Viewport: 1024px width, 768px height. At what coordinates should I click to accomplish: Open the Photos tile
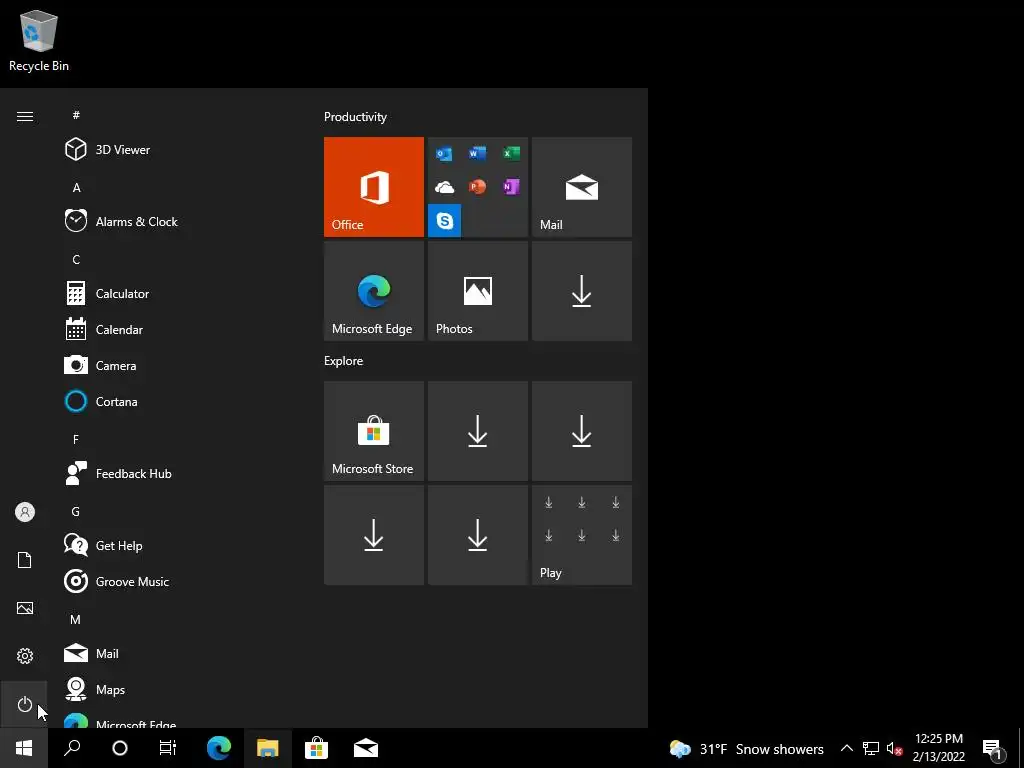point(478,291)
